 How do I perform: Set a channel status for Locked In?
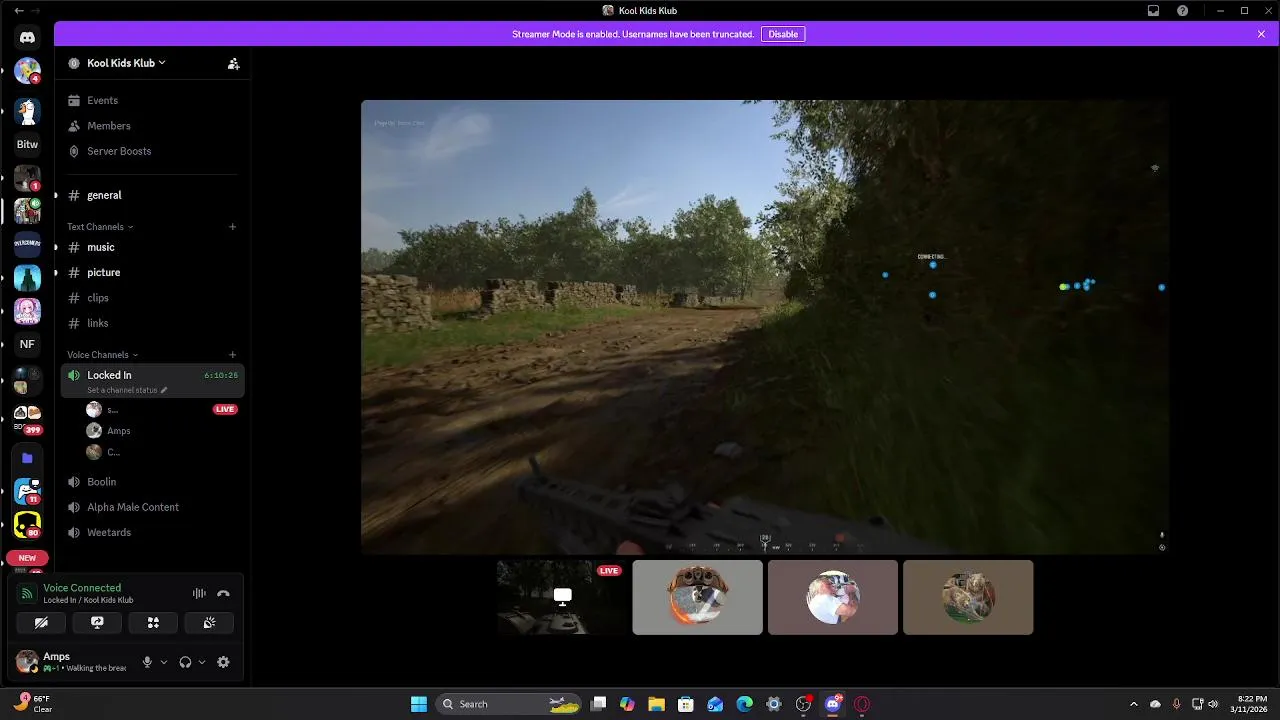(x=127, y=390)
